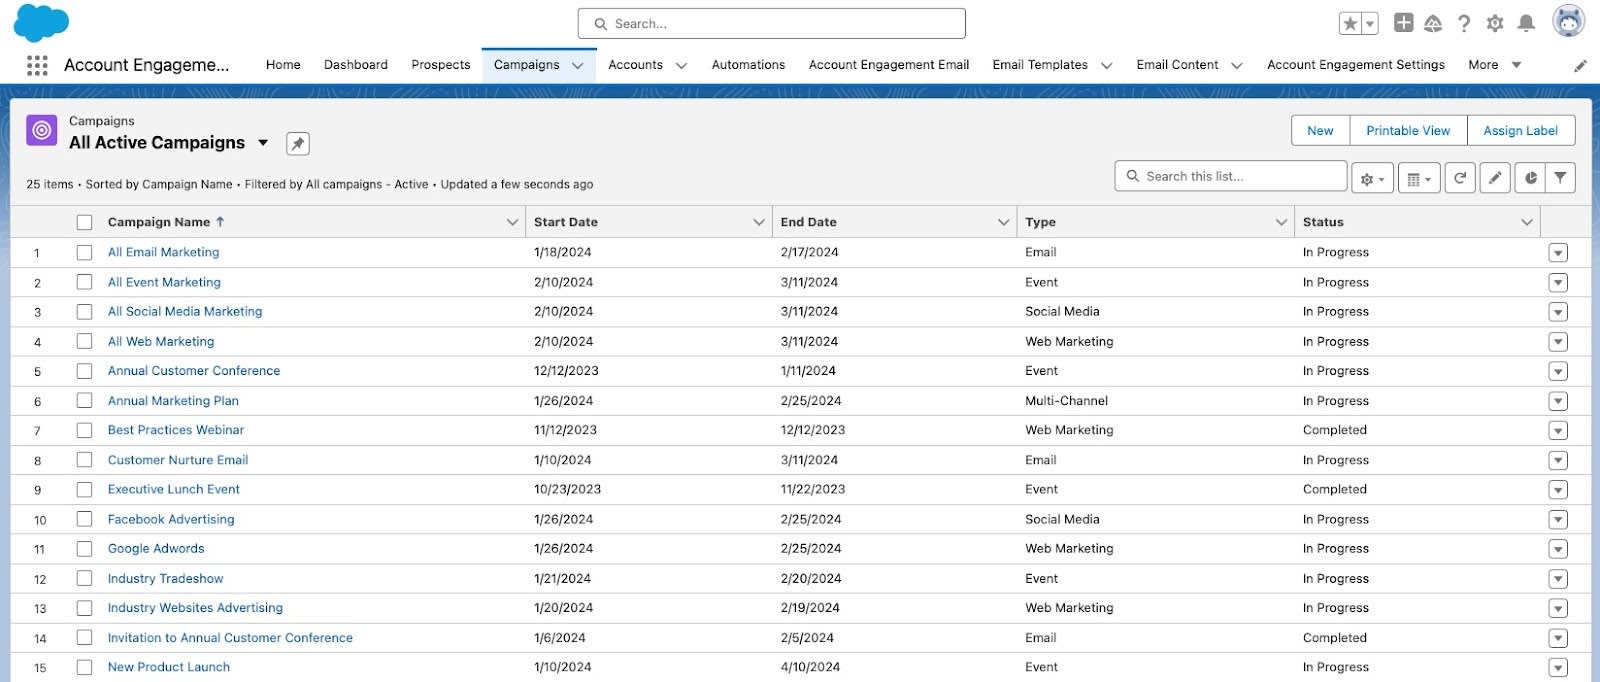Open the user profile avatar

point(1568,21)
